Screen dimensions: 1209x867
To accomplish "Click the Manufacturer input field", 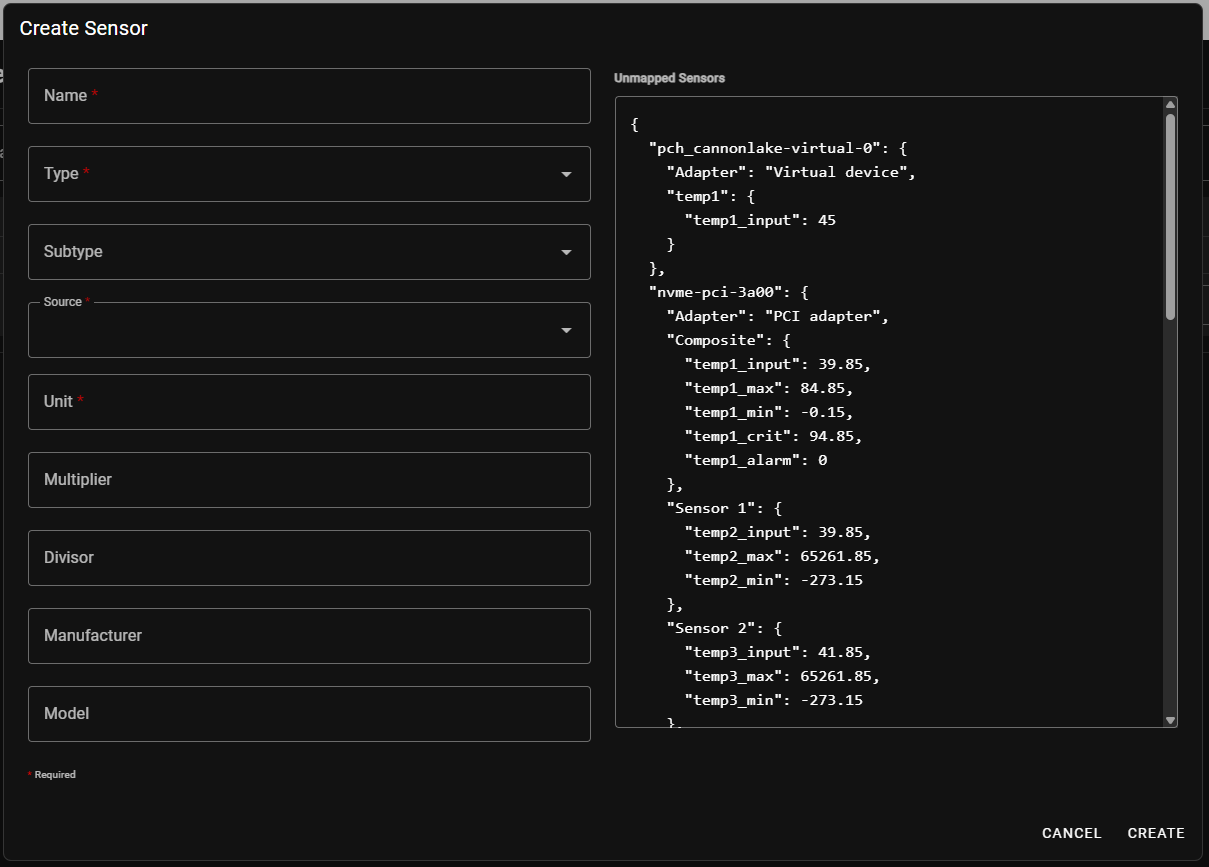I will tap(300, 636).
